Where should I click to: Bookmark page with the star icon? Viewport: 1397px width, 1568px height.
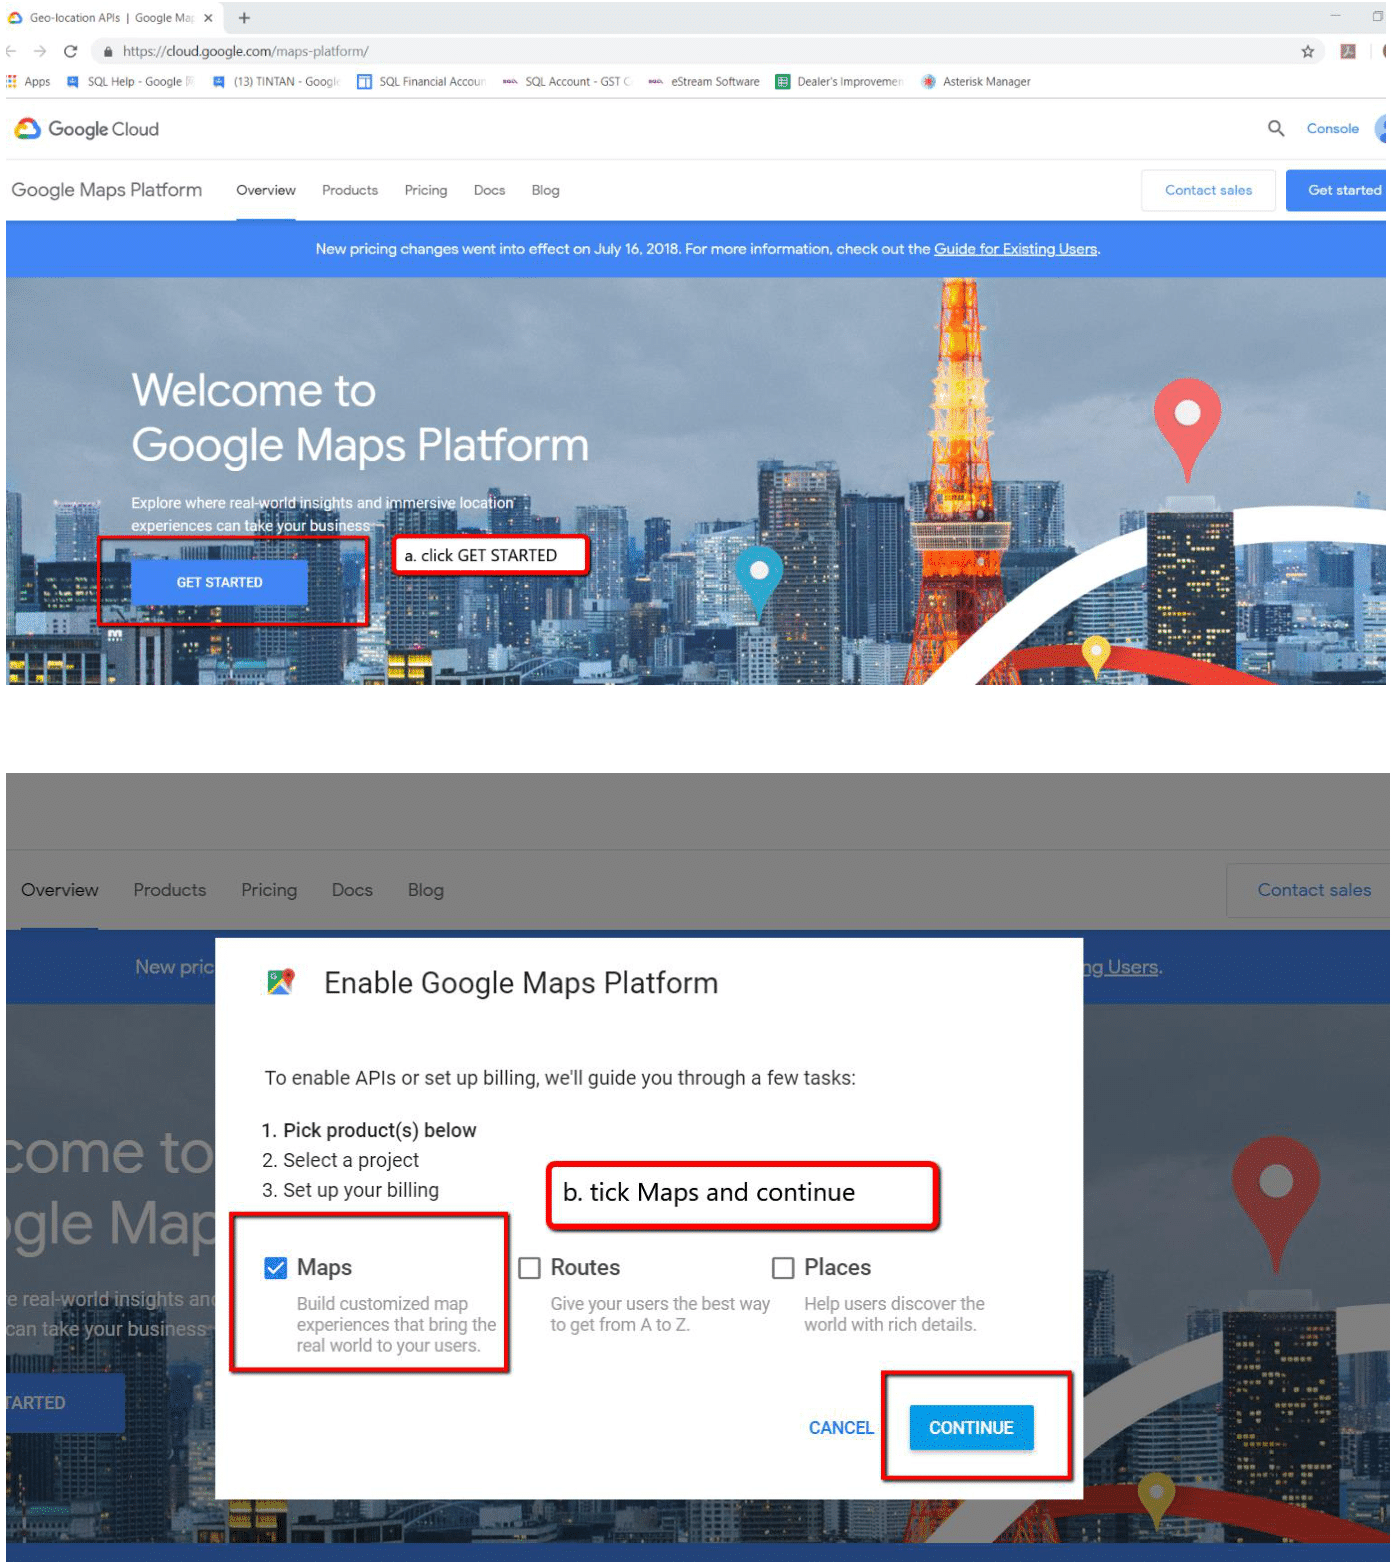click(x=1307, y=51)
